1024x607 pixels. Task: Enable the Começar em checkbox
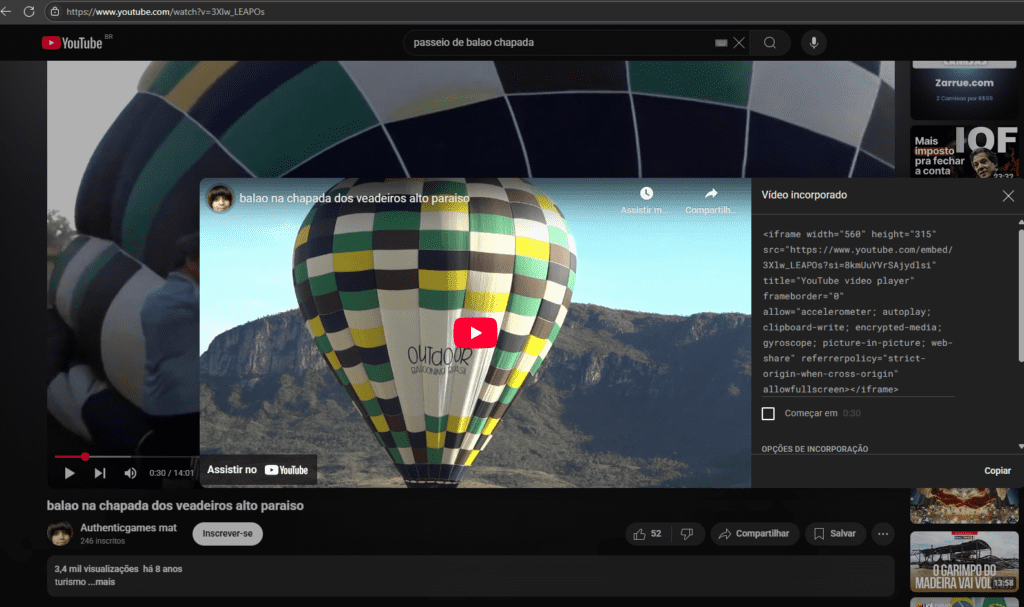[x=768, y=414]
